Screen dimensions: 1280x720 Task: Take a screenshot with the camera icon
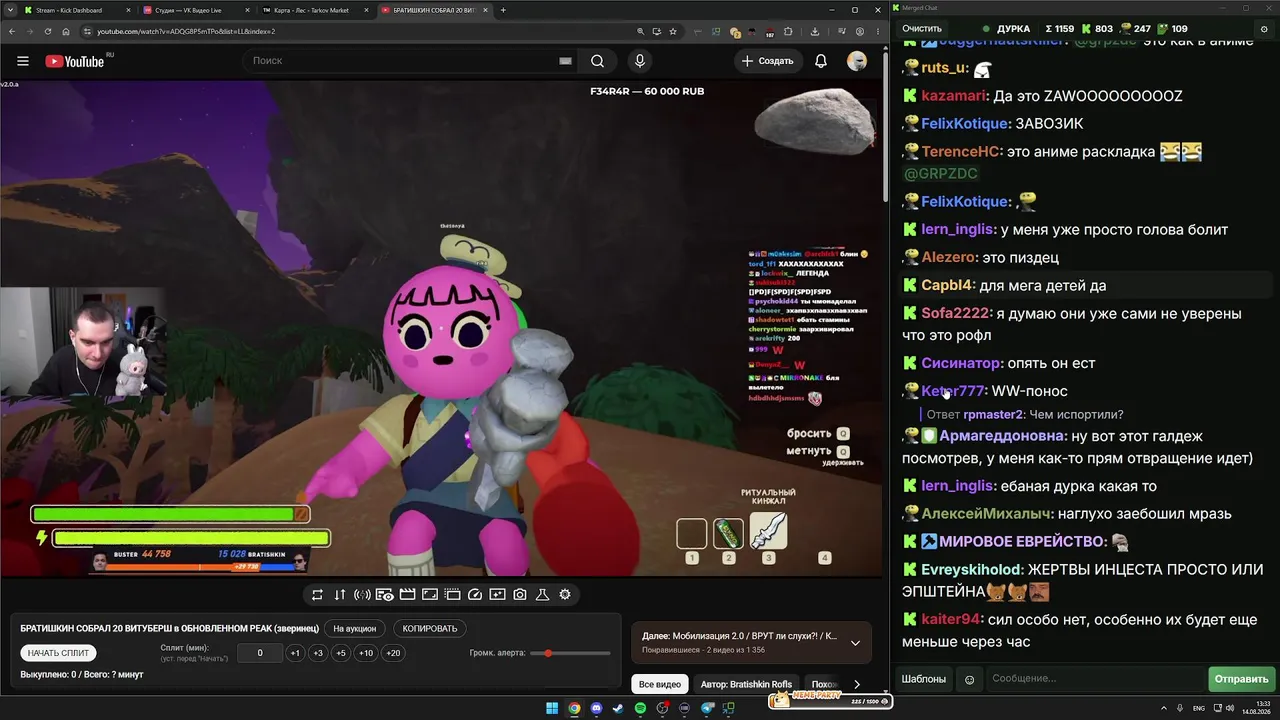coord(520,594)
